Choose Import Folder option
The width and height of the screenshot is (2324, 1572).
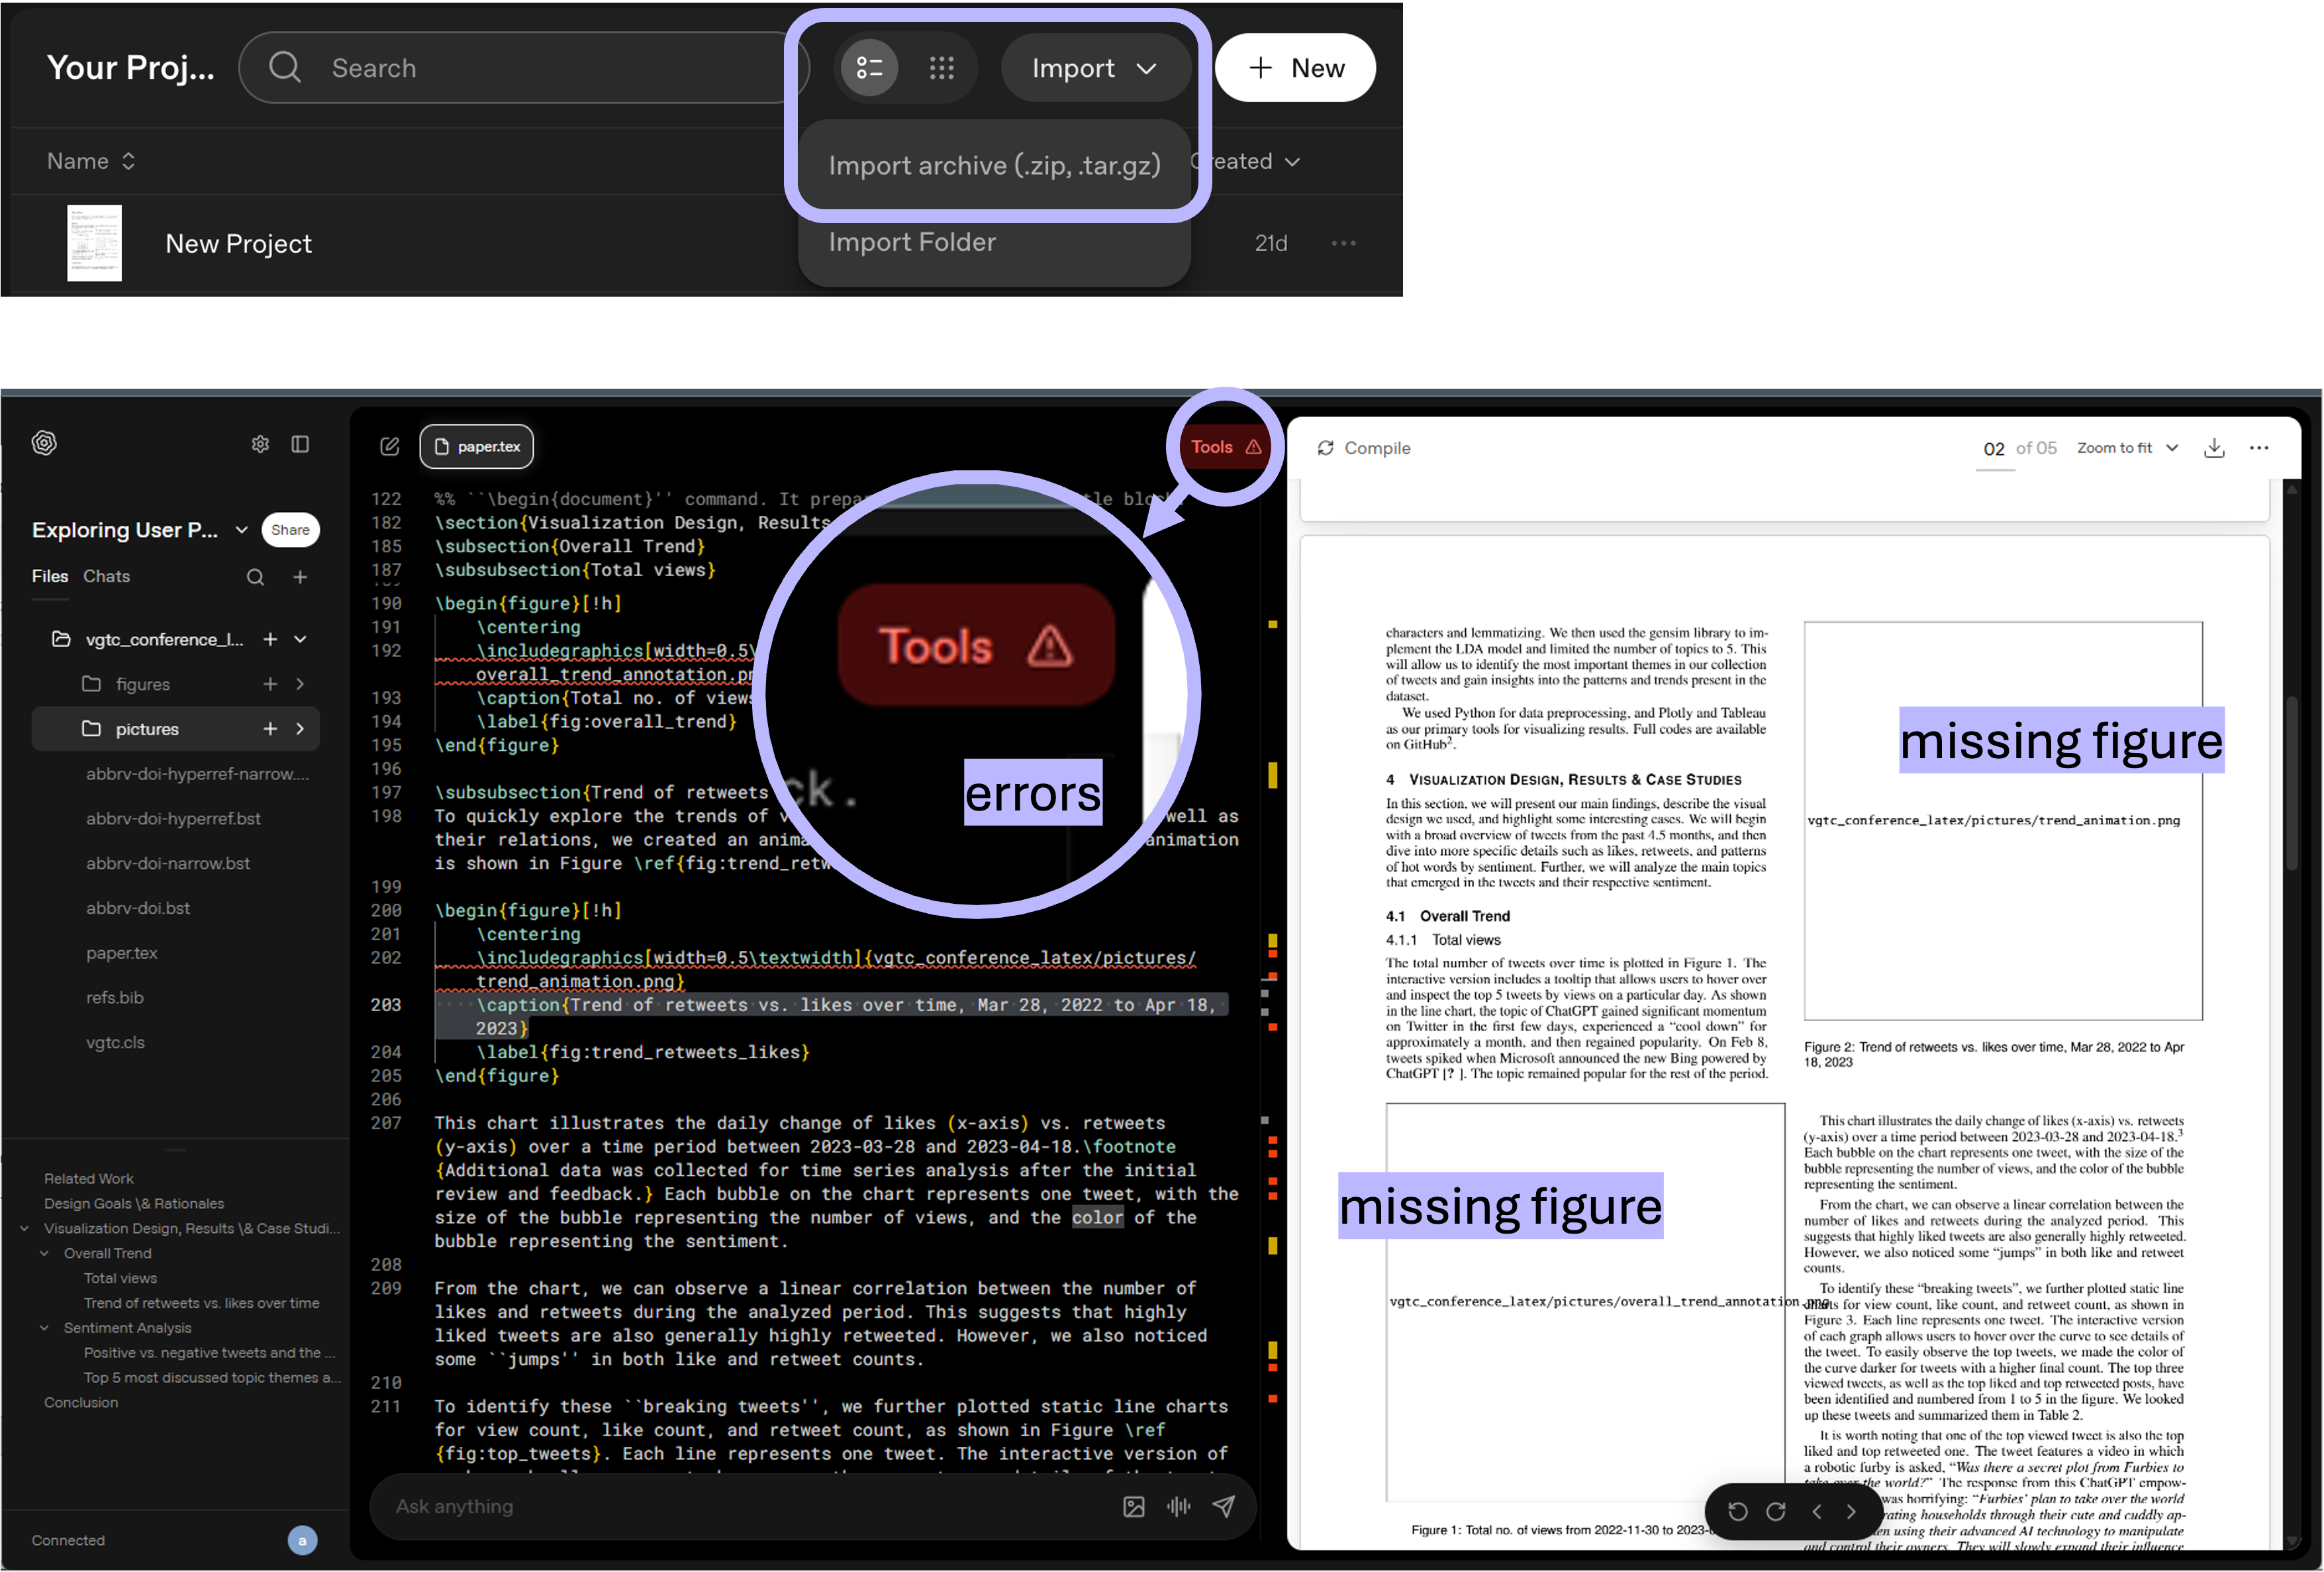[x=911, y=242]
